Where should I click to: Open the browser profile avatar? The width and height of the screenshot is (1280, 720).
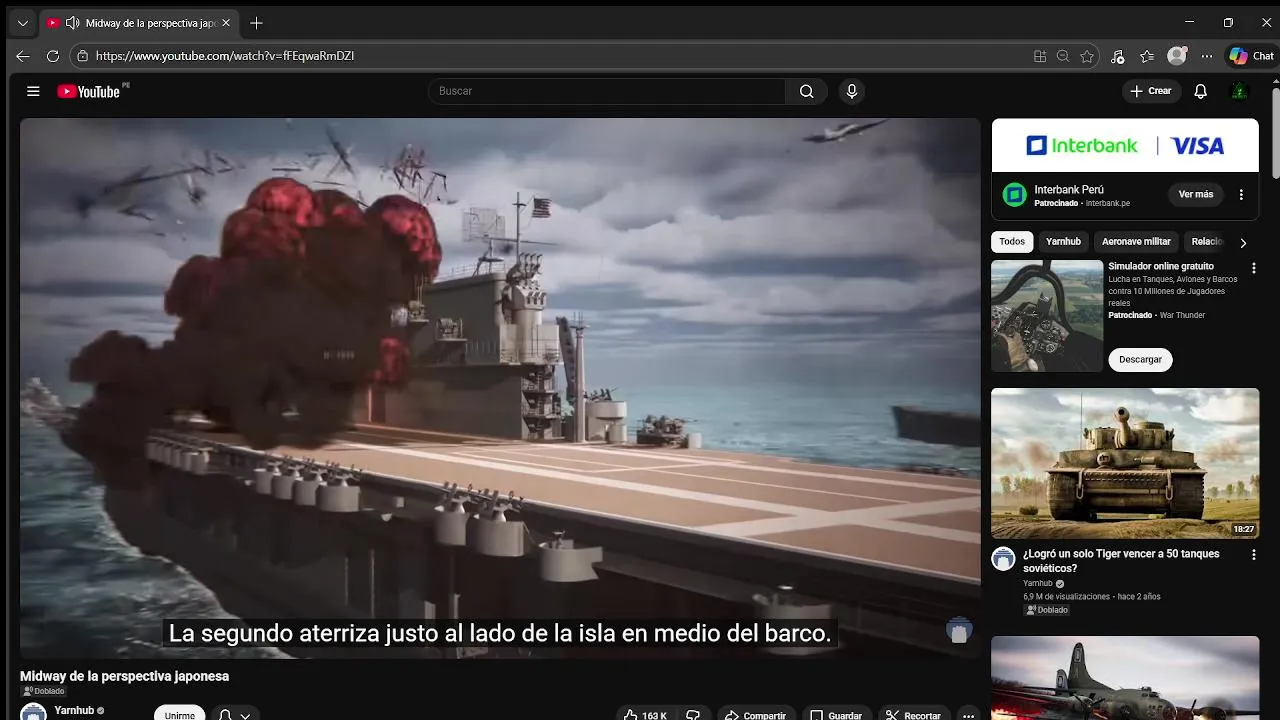pos(1177,56)
